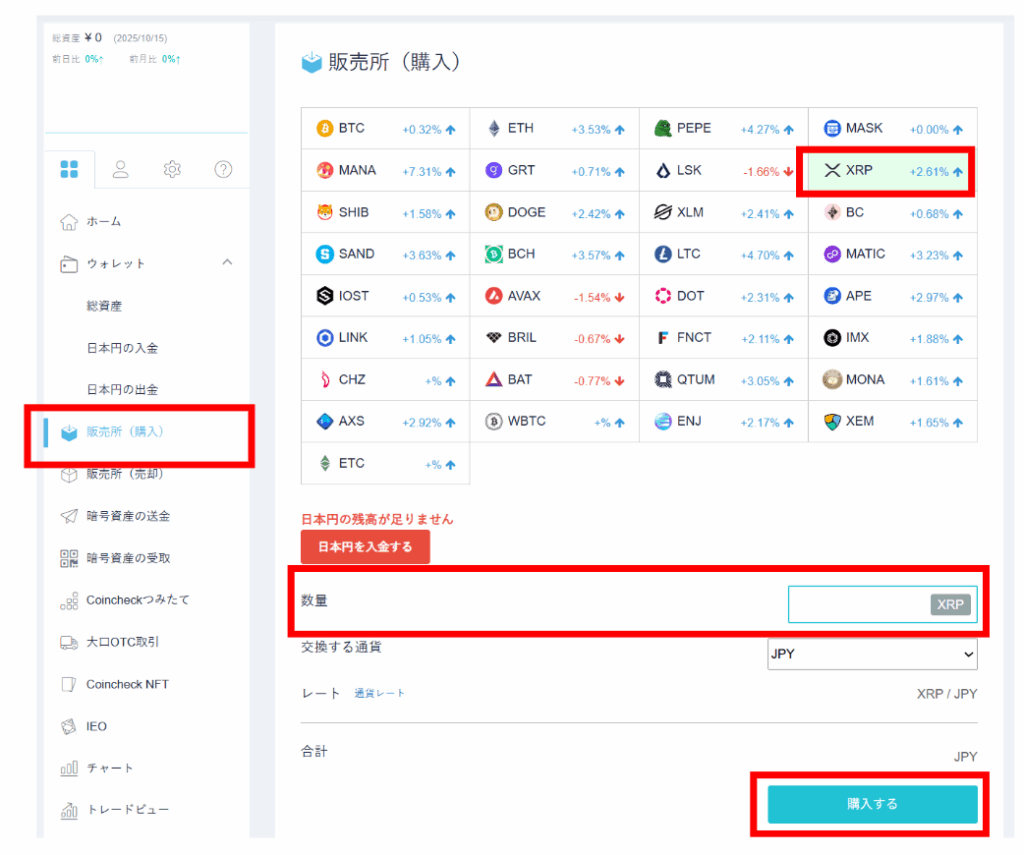Open the user profile icon tab

pyautogui.click(x=121, y=170)
